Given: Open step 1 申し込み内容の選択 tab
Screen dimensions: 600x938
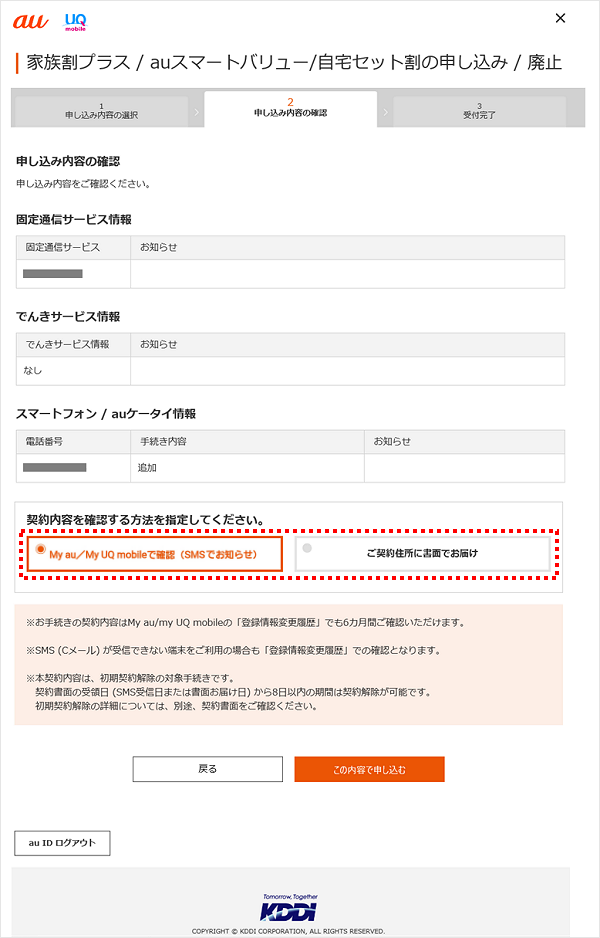Looking at the screenshot, I should [x=102, y=111].
